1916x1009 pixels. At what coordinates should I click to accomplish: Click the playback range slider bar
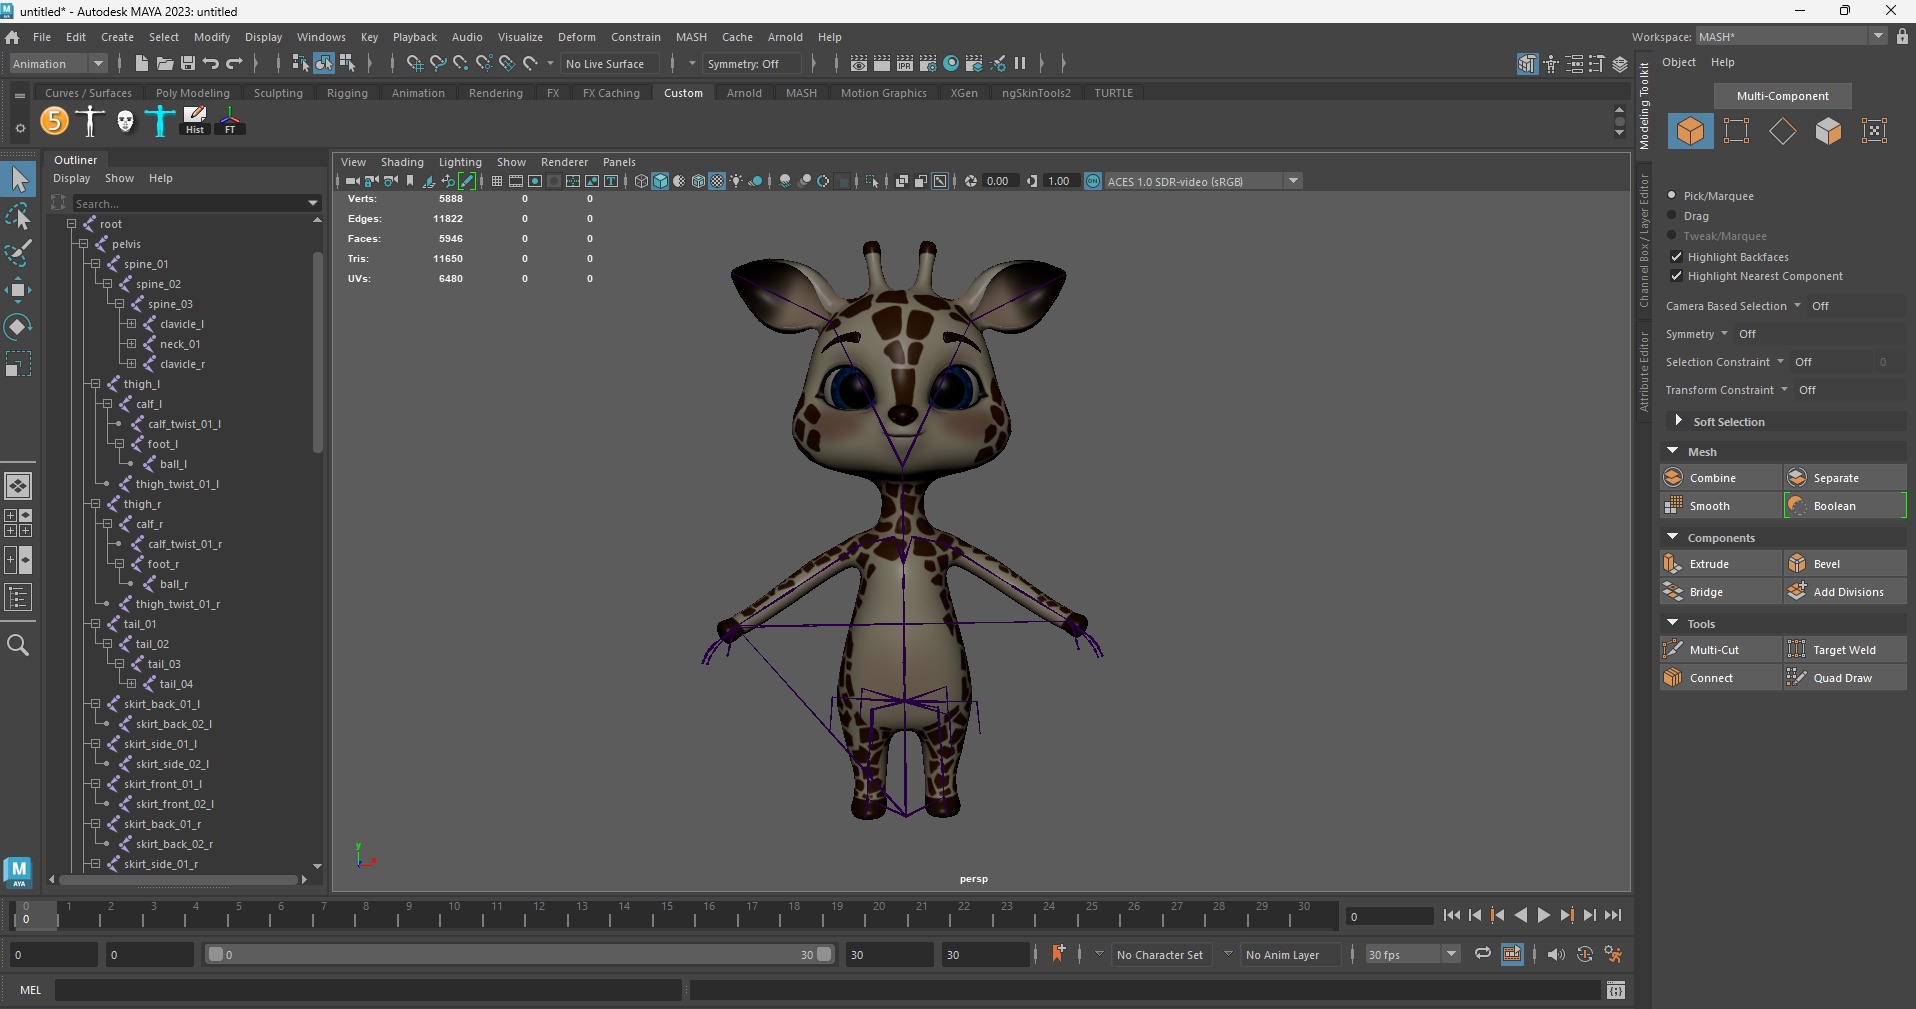click(x=519, y=955)
